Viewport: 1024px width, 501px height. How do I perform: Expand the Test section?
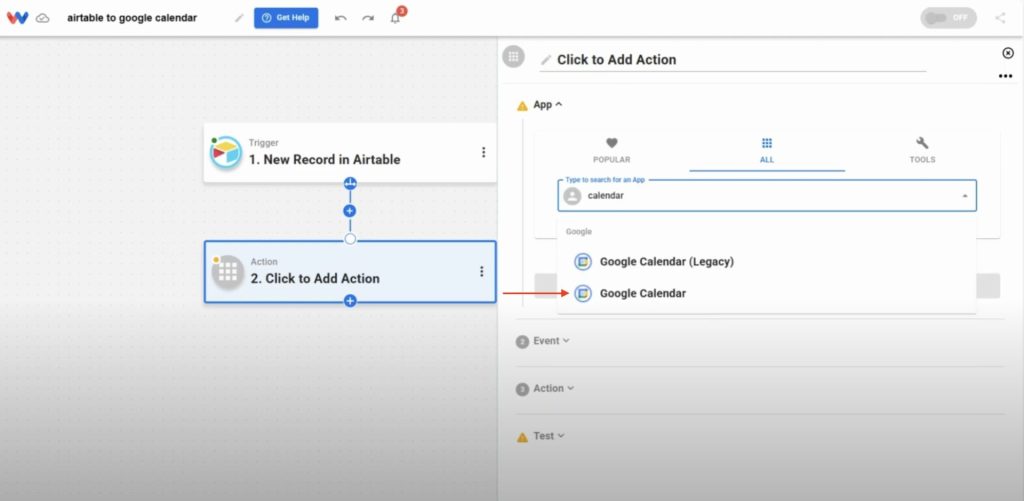point(548,436)
